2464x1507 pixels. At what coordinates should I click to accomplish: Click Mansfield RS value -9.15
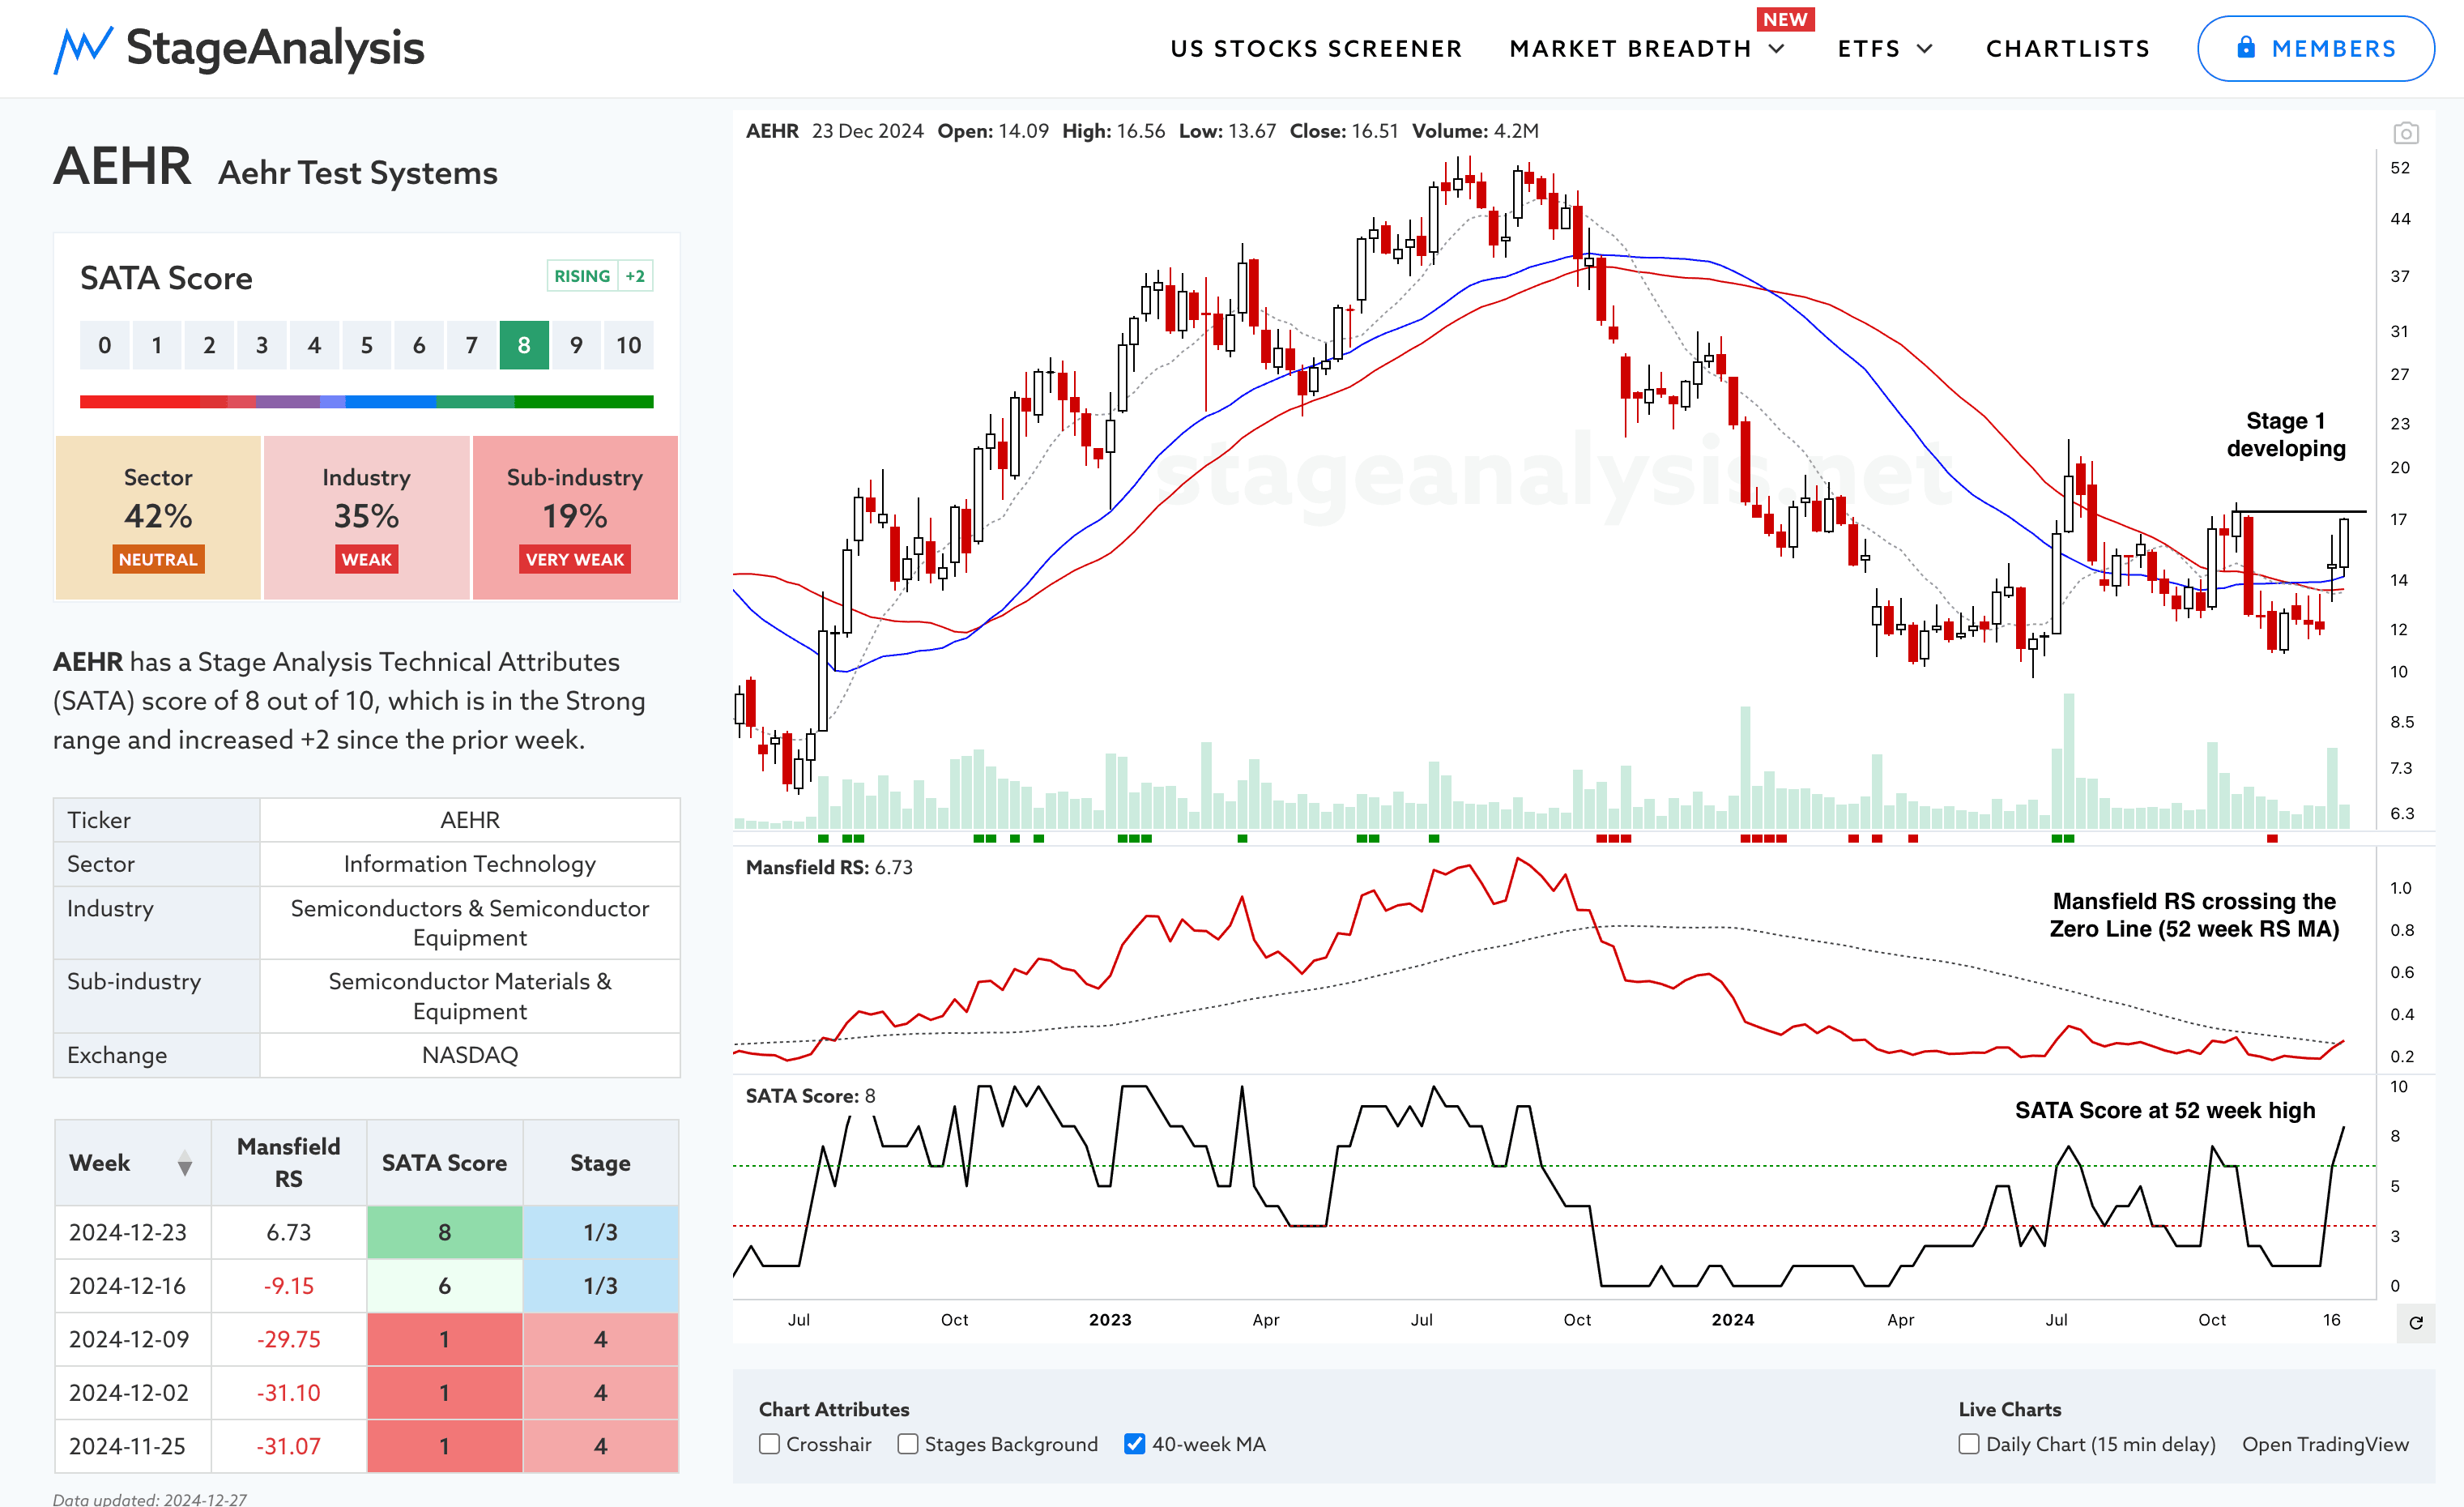(288, 1285)
